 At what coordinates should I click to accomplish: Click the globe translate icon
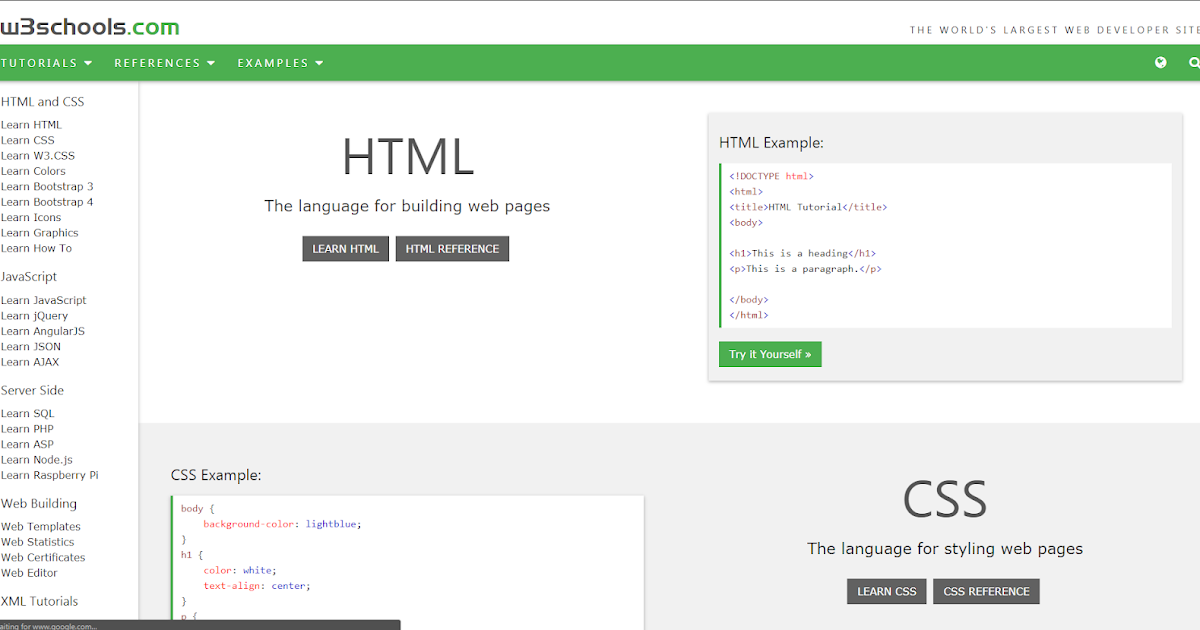pos(1160,62)
